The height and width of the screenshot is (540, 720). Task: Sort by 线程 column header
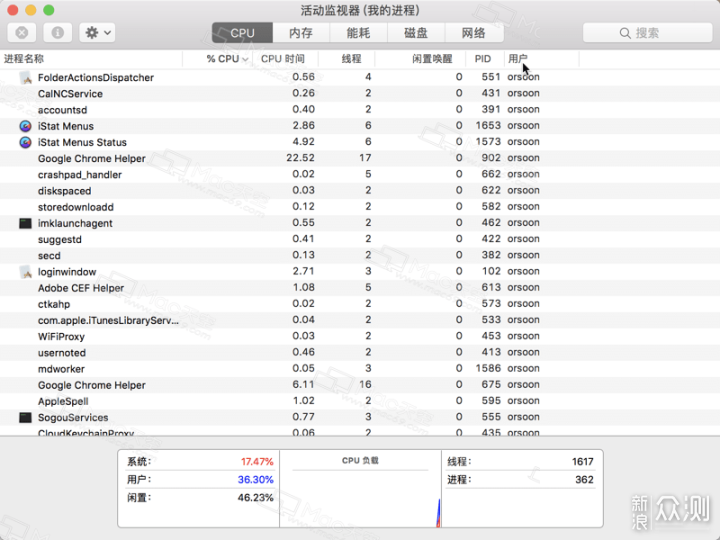click(x=347, y=59)
